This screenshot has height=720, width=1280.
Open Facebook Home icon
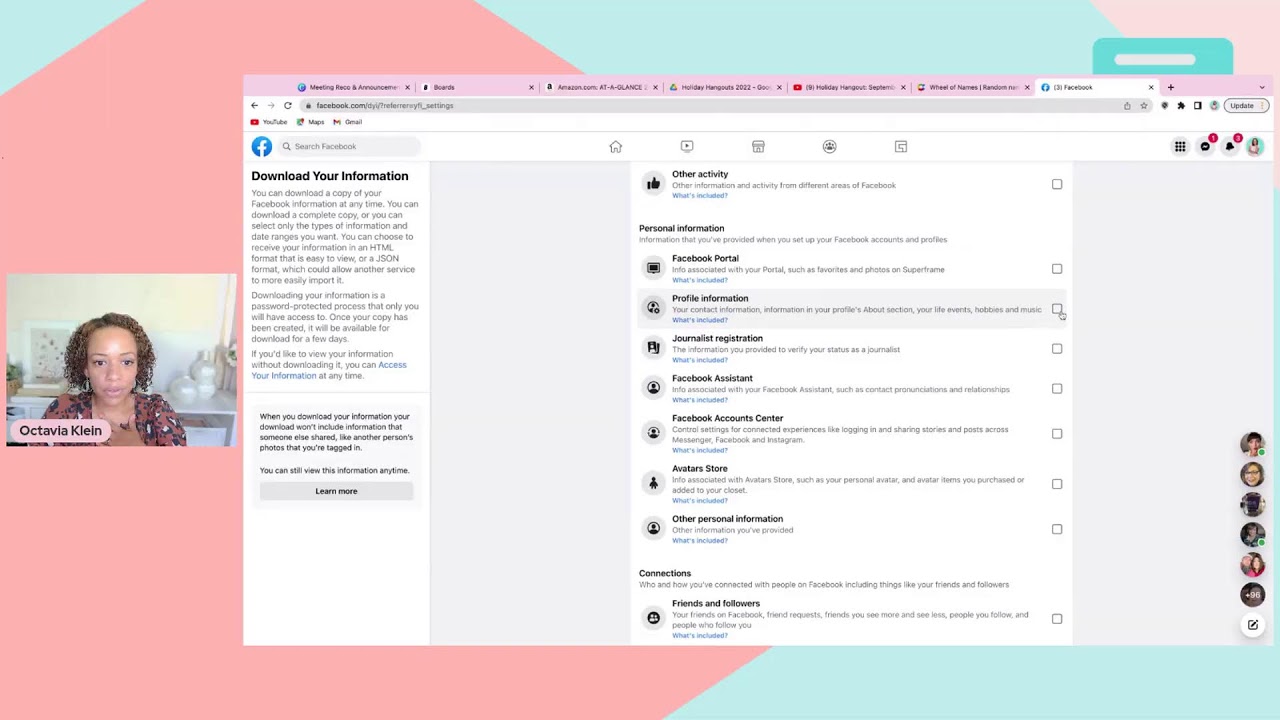pyautogui.click(x=616, y=146)
